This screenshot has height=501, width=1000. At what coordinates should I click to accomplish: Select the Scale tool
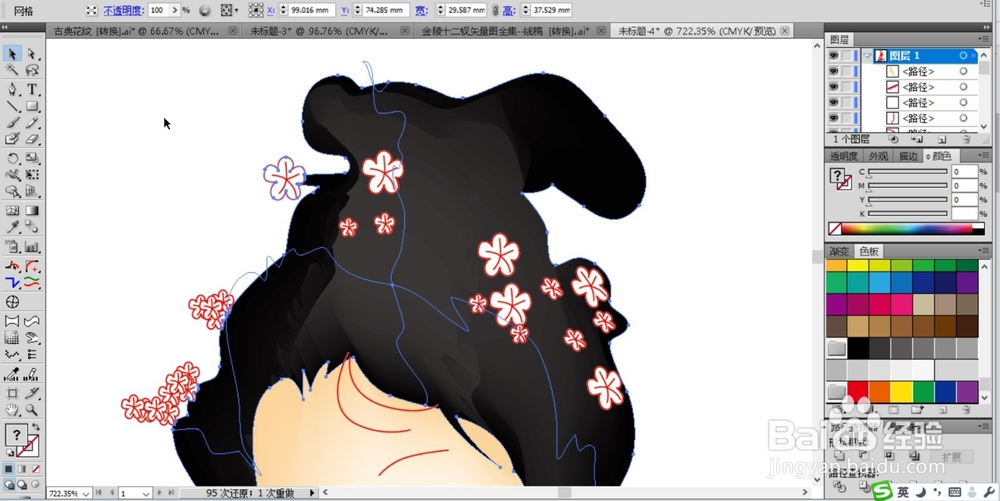click(32, 158)
